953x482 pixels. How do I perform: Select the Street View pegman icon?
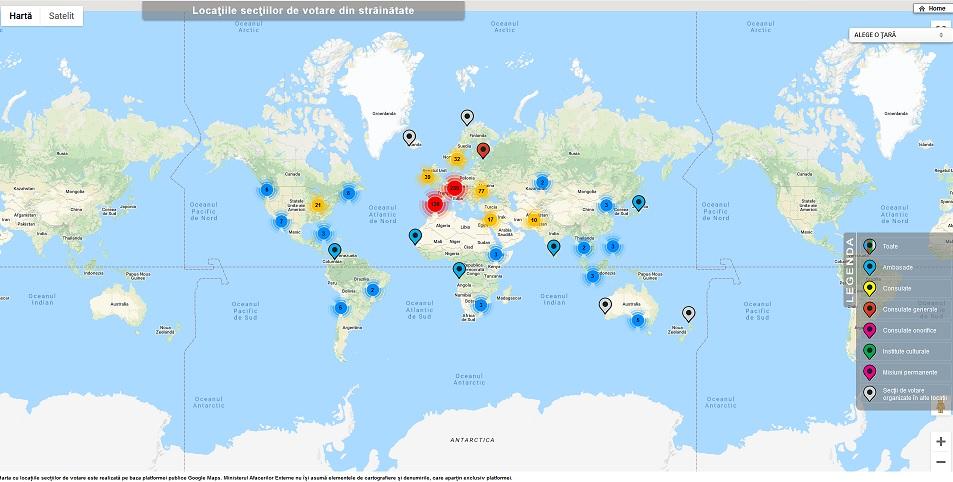tap(940, 407)
